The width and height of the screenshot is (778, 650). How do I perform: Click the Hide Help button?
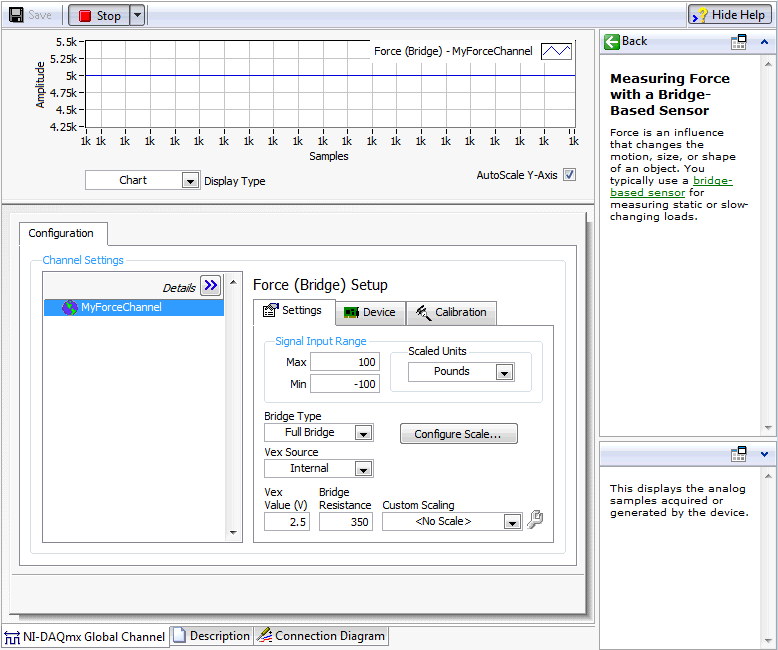[729, 15]
